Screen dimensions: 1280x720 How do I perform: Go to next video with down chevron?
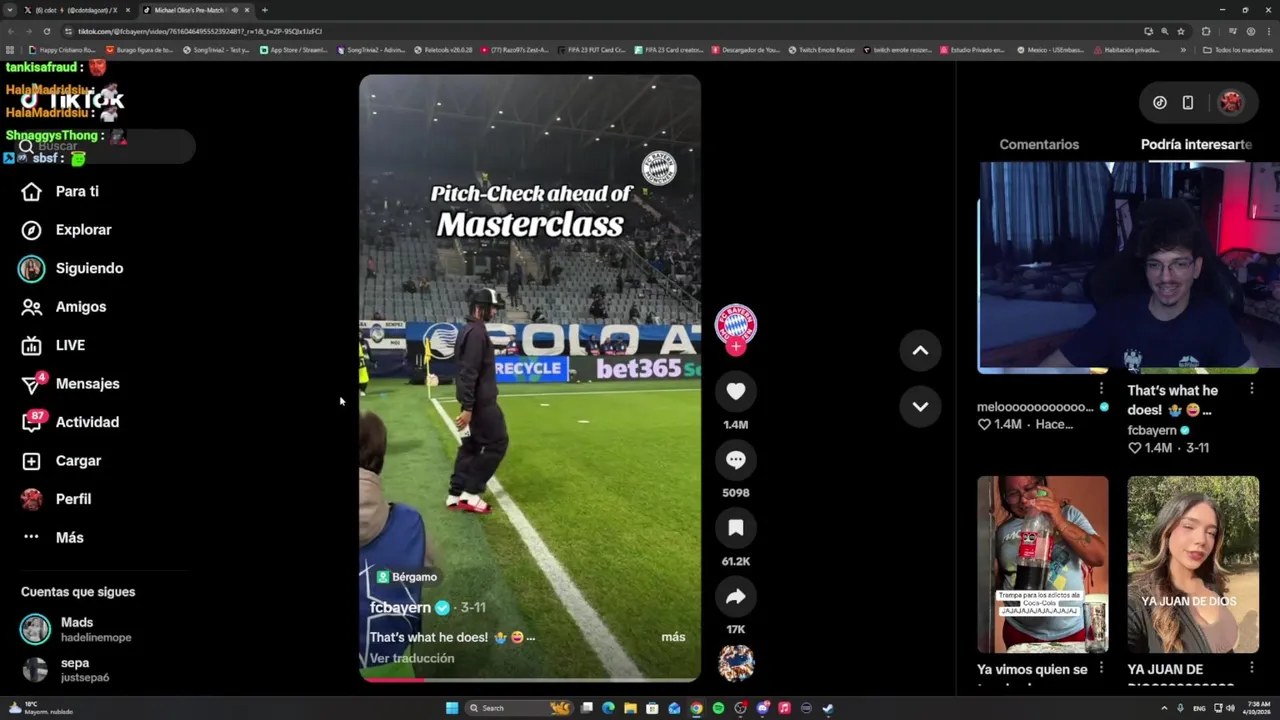[x=920, y=407]
